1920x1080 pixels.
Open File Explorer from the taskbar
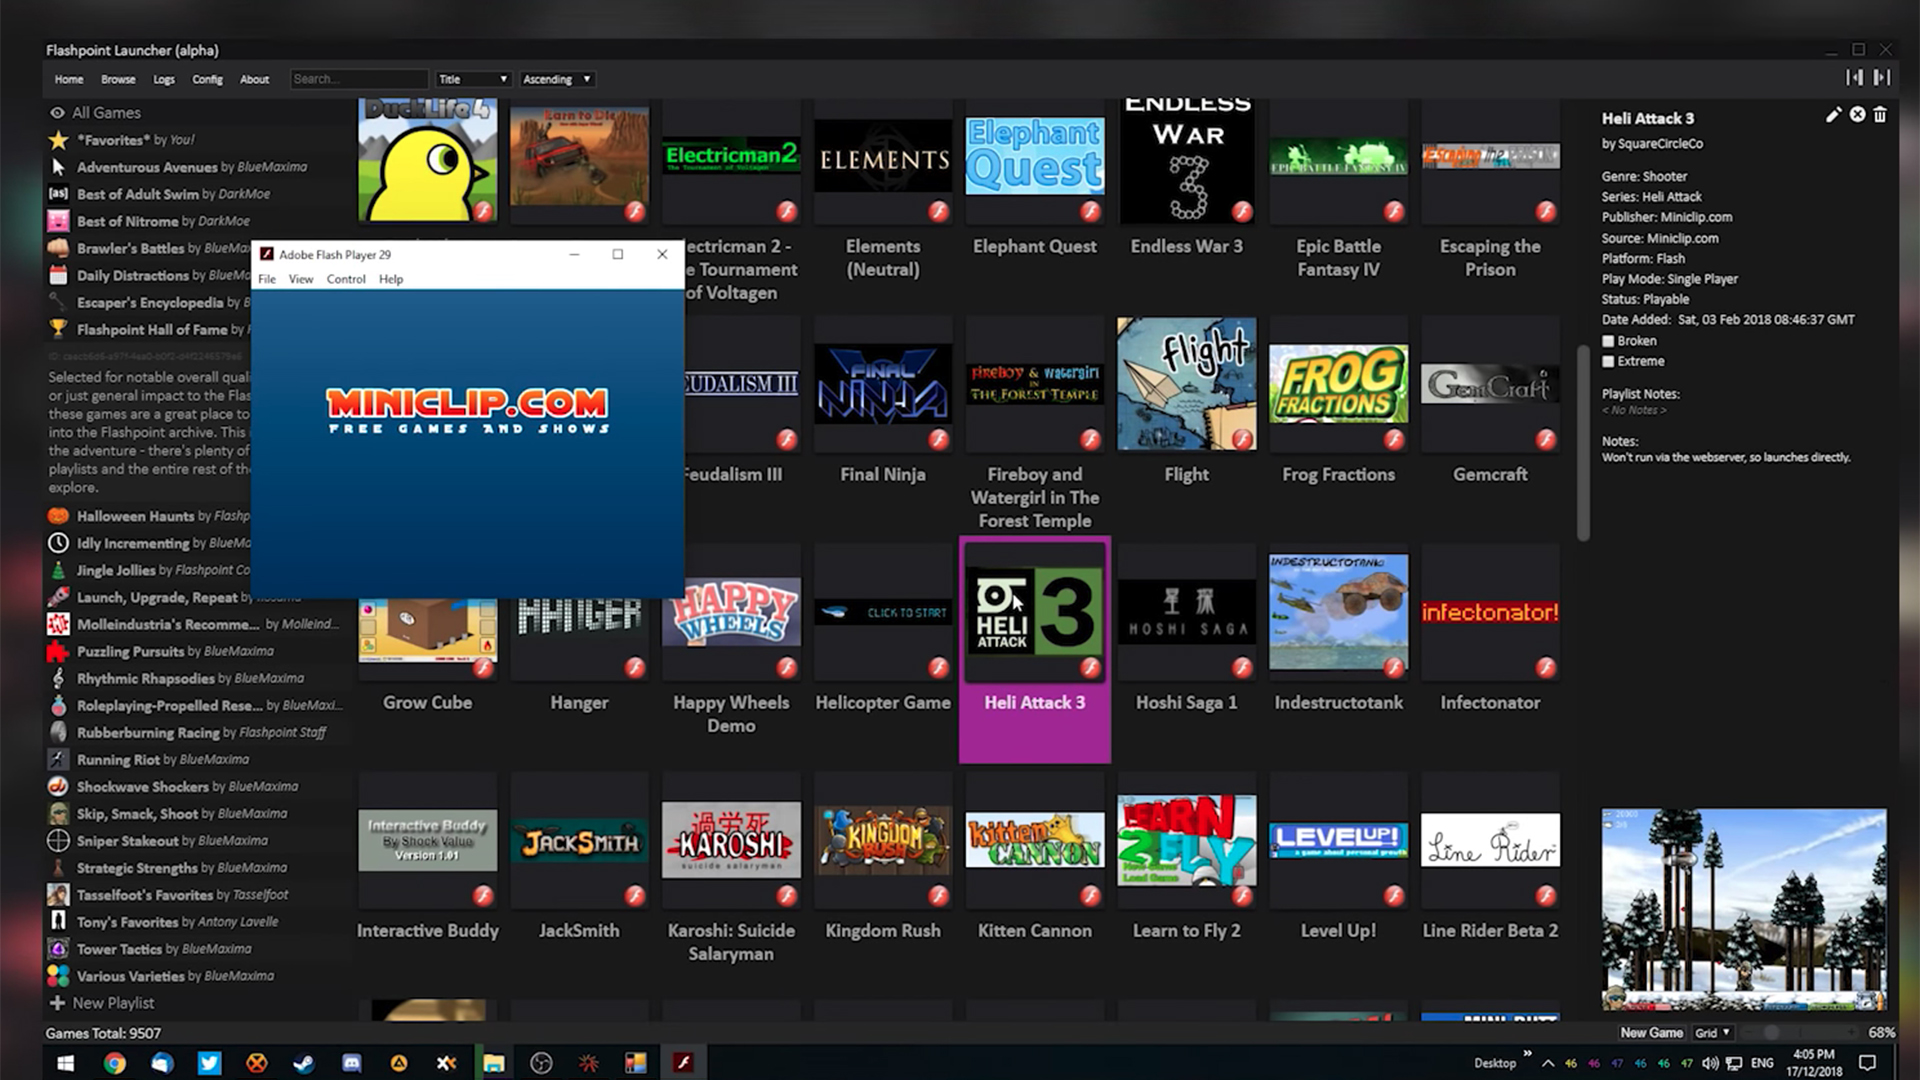pos(494,1063)
